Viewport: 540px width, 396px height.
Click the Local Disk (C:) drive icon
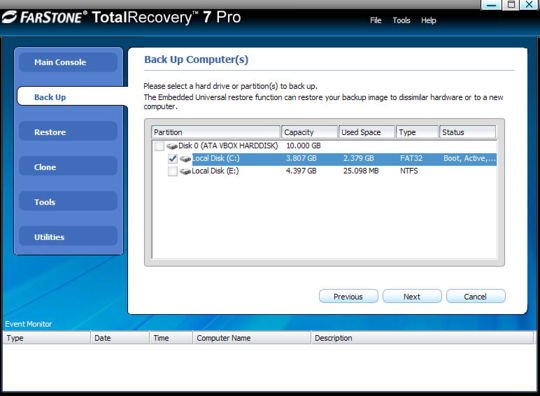click(x=185, y=159)
